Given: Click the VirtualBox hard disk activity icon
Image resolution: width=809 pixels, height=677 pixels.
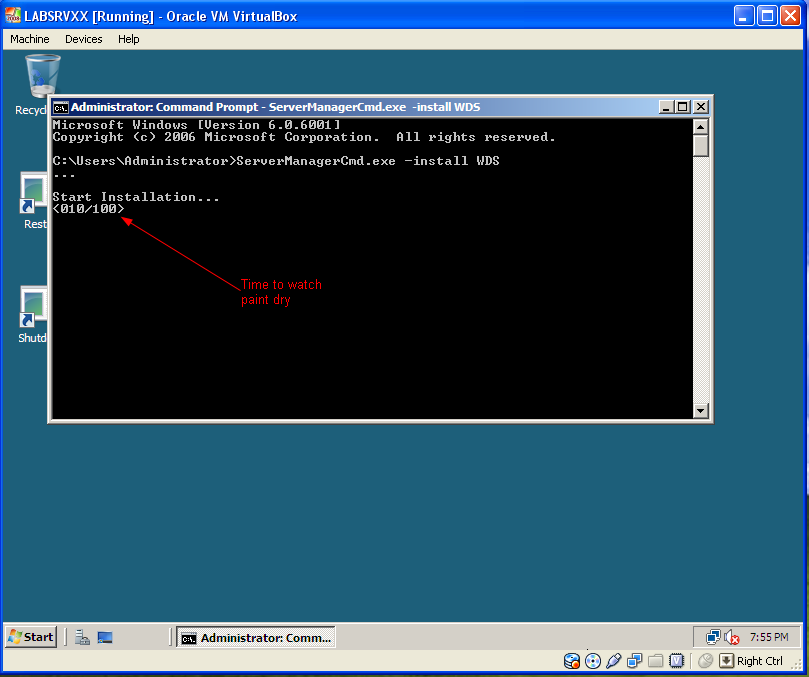Looking at the screenshot, I should click(572, 661).
